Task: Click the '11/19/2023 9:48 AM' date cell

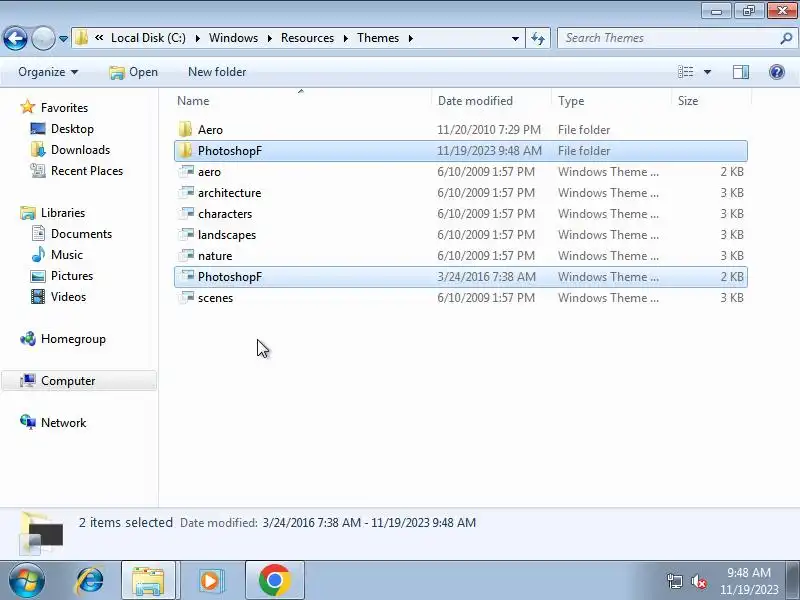Action: 489,151
